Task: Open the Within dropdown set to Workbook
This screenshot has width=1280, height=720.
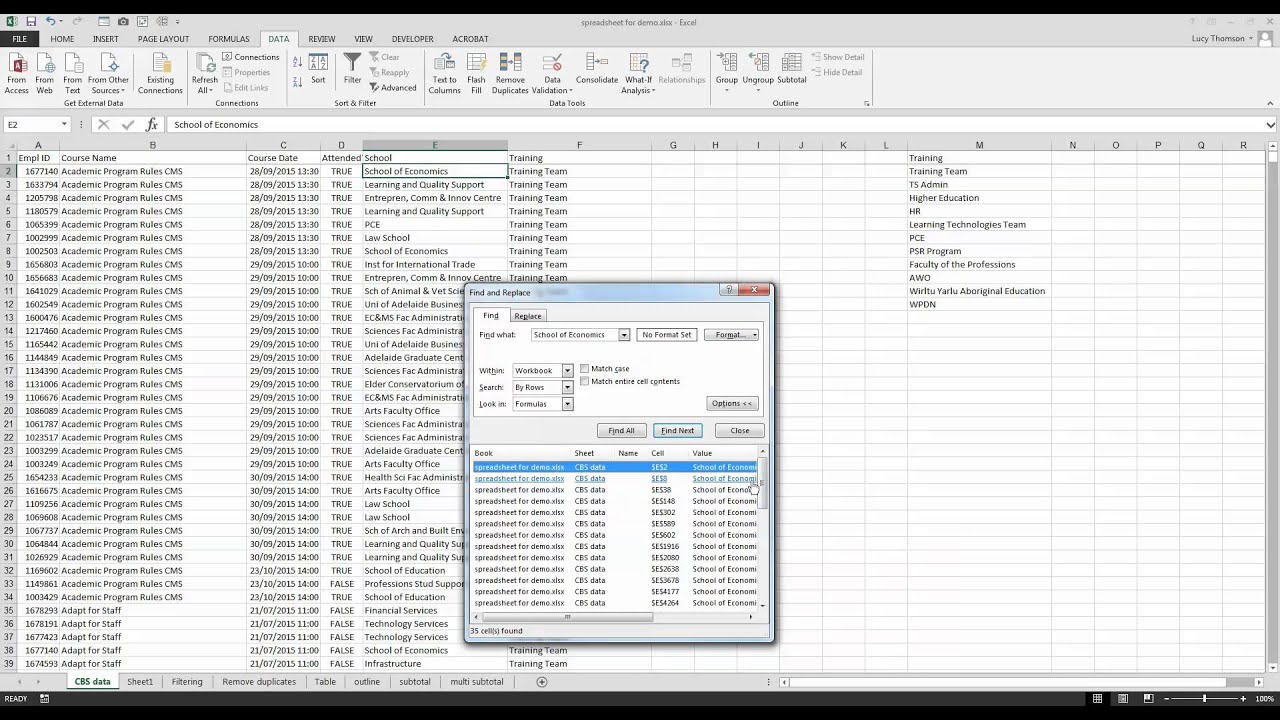Action: point(567,370)
